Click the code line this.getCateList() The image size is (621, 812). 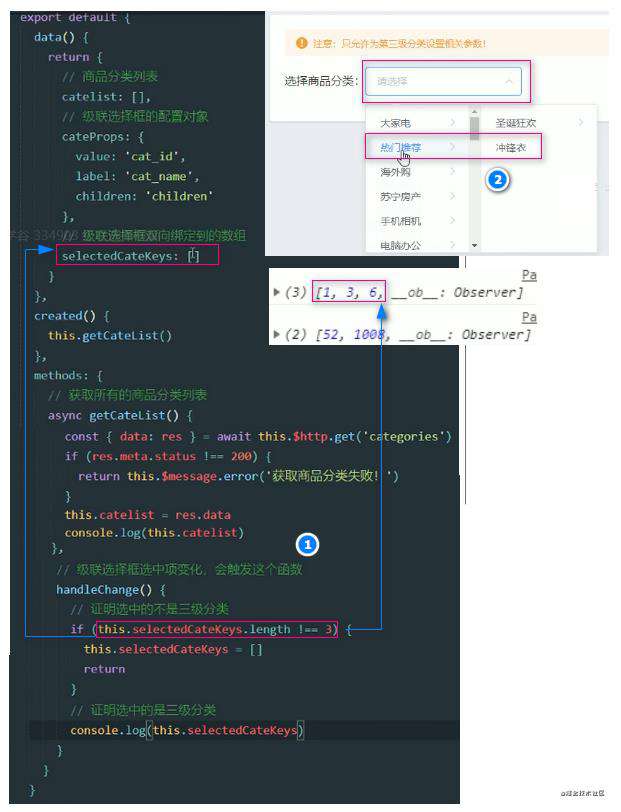pos(110,336)
